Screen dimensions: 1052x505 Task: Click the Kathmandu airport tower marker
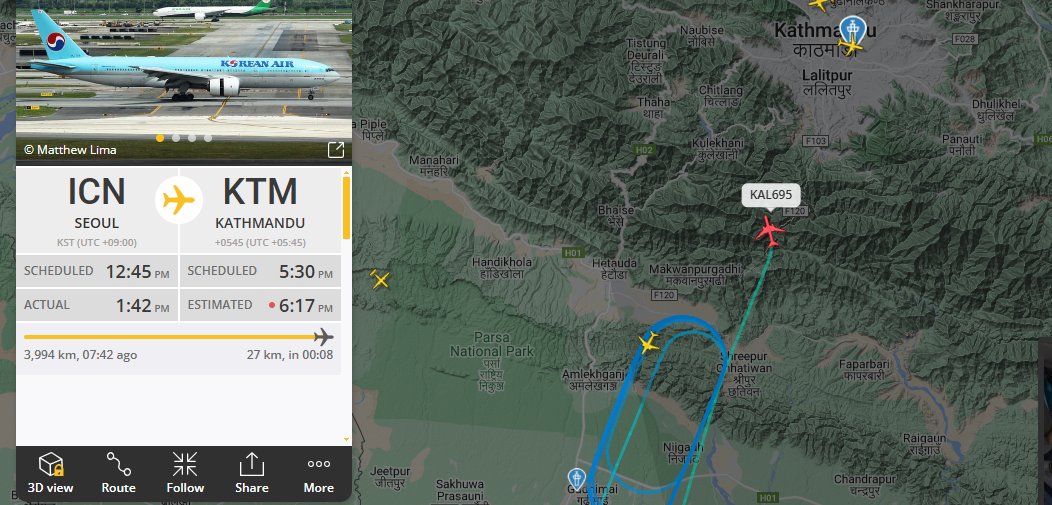click(853, 28)
